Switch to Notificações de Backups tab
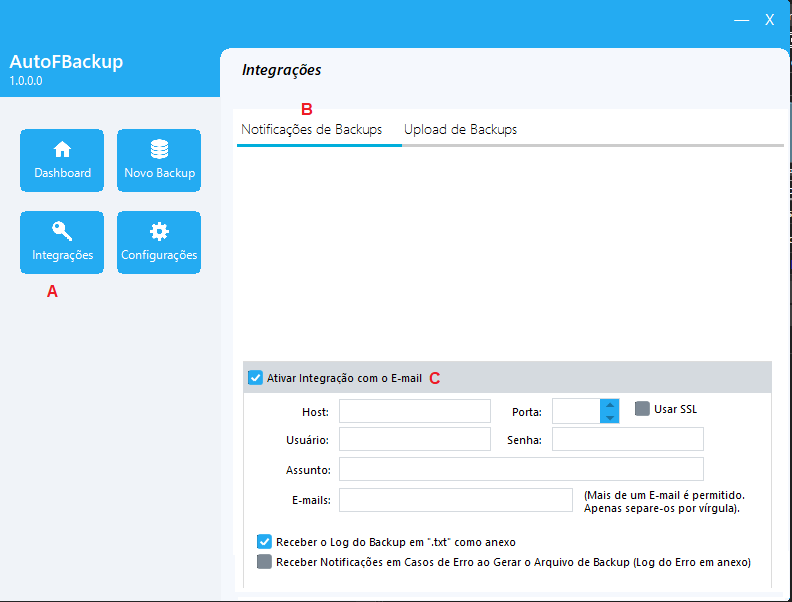792x602 pixels. pyautogui.click(x=312, y=130)
